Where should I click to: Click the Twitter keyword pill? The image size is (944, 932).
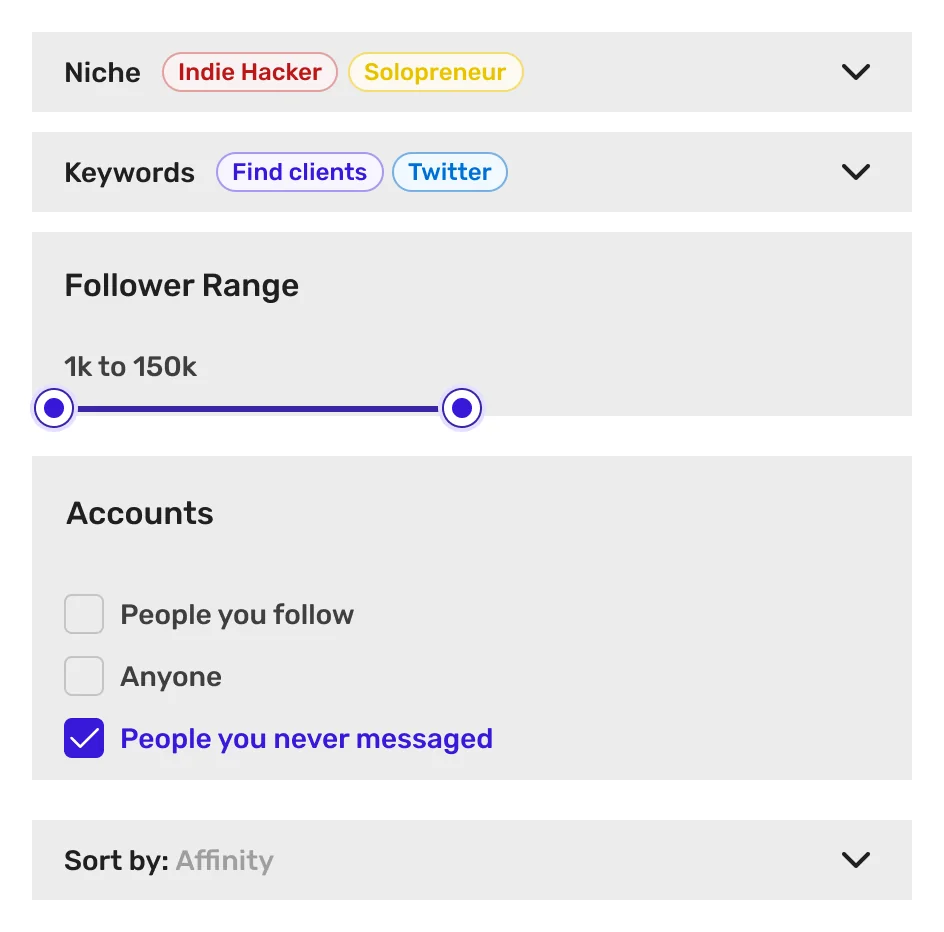(x=449, y=172)
